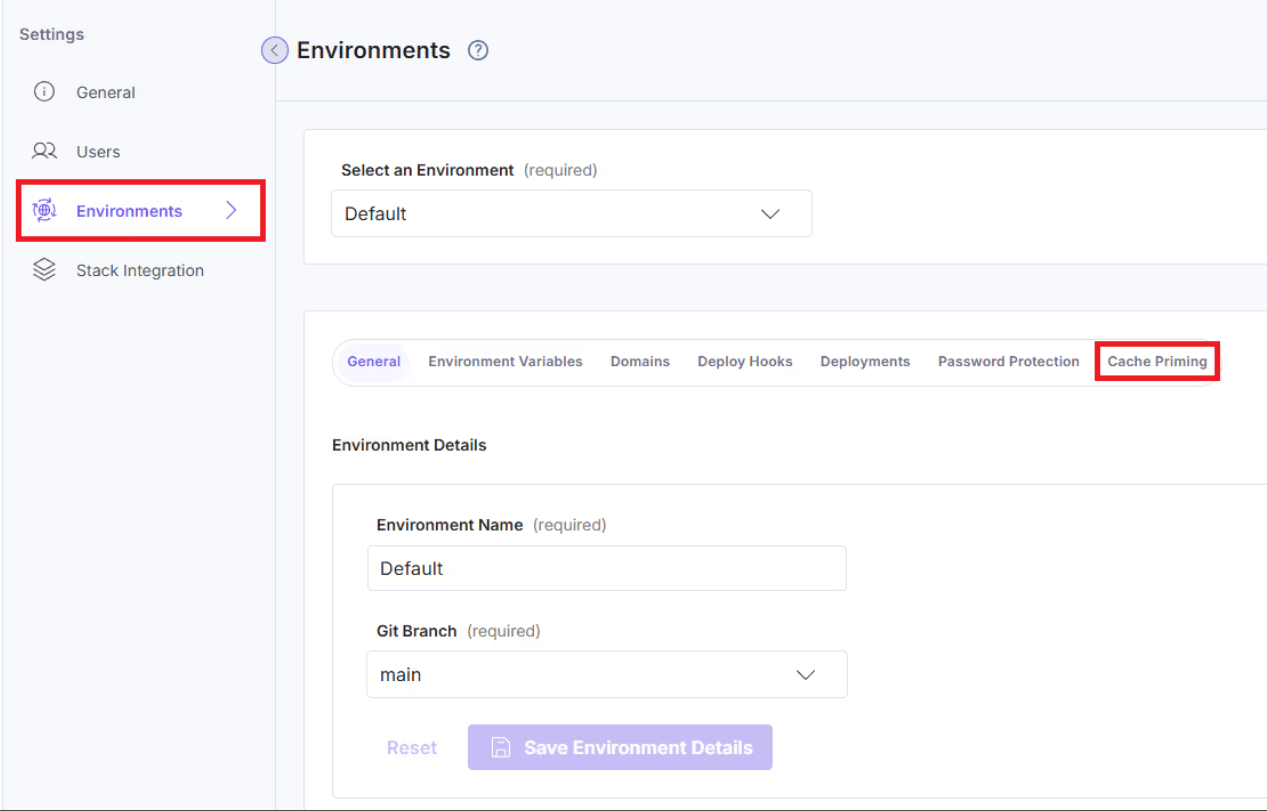Open Stack Integration settings

(x=140, y=270)
